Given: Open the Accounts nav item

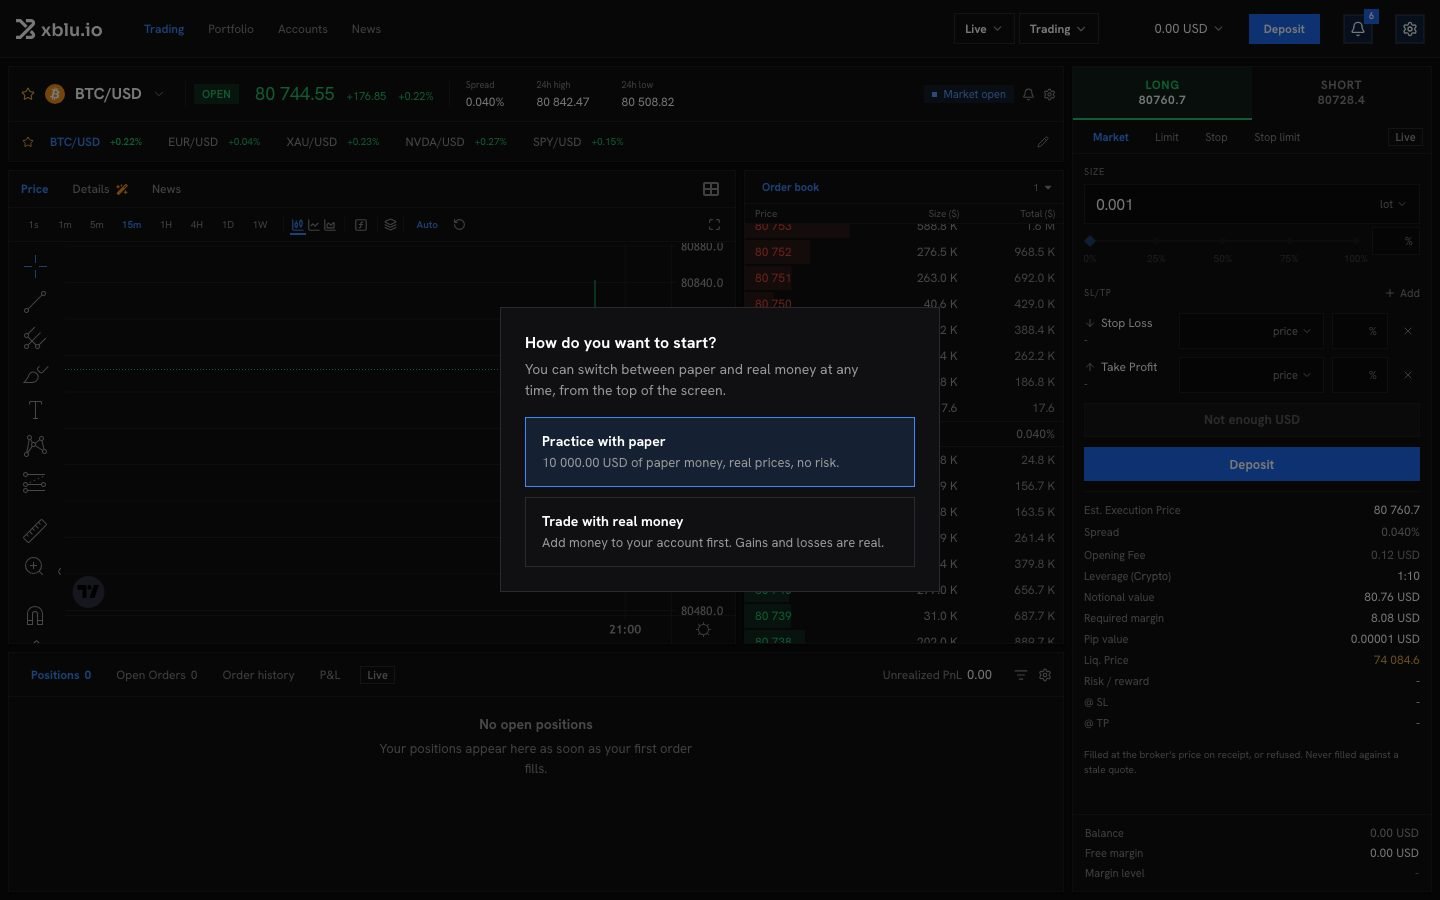Looking at the screenshot, I should coord(303,29).
